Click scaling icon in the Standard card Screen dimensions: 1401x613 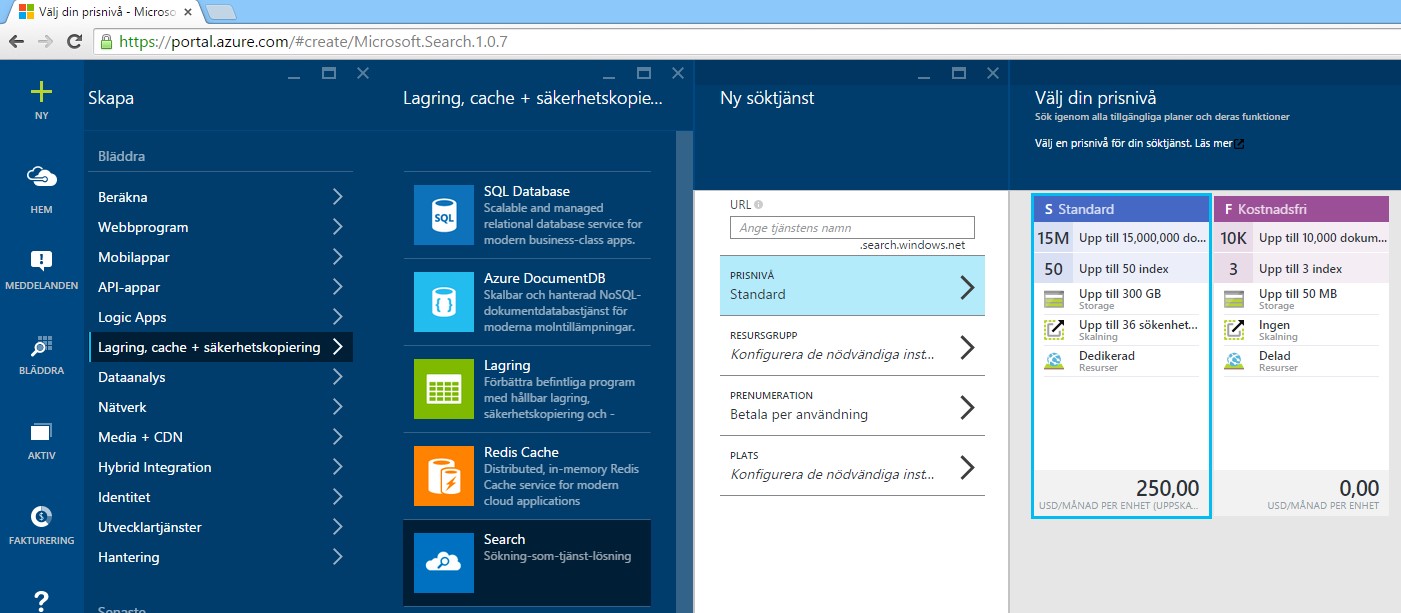(x=1055, y=330)
